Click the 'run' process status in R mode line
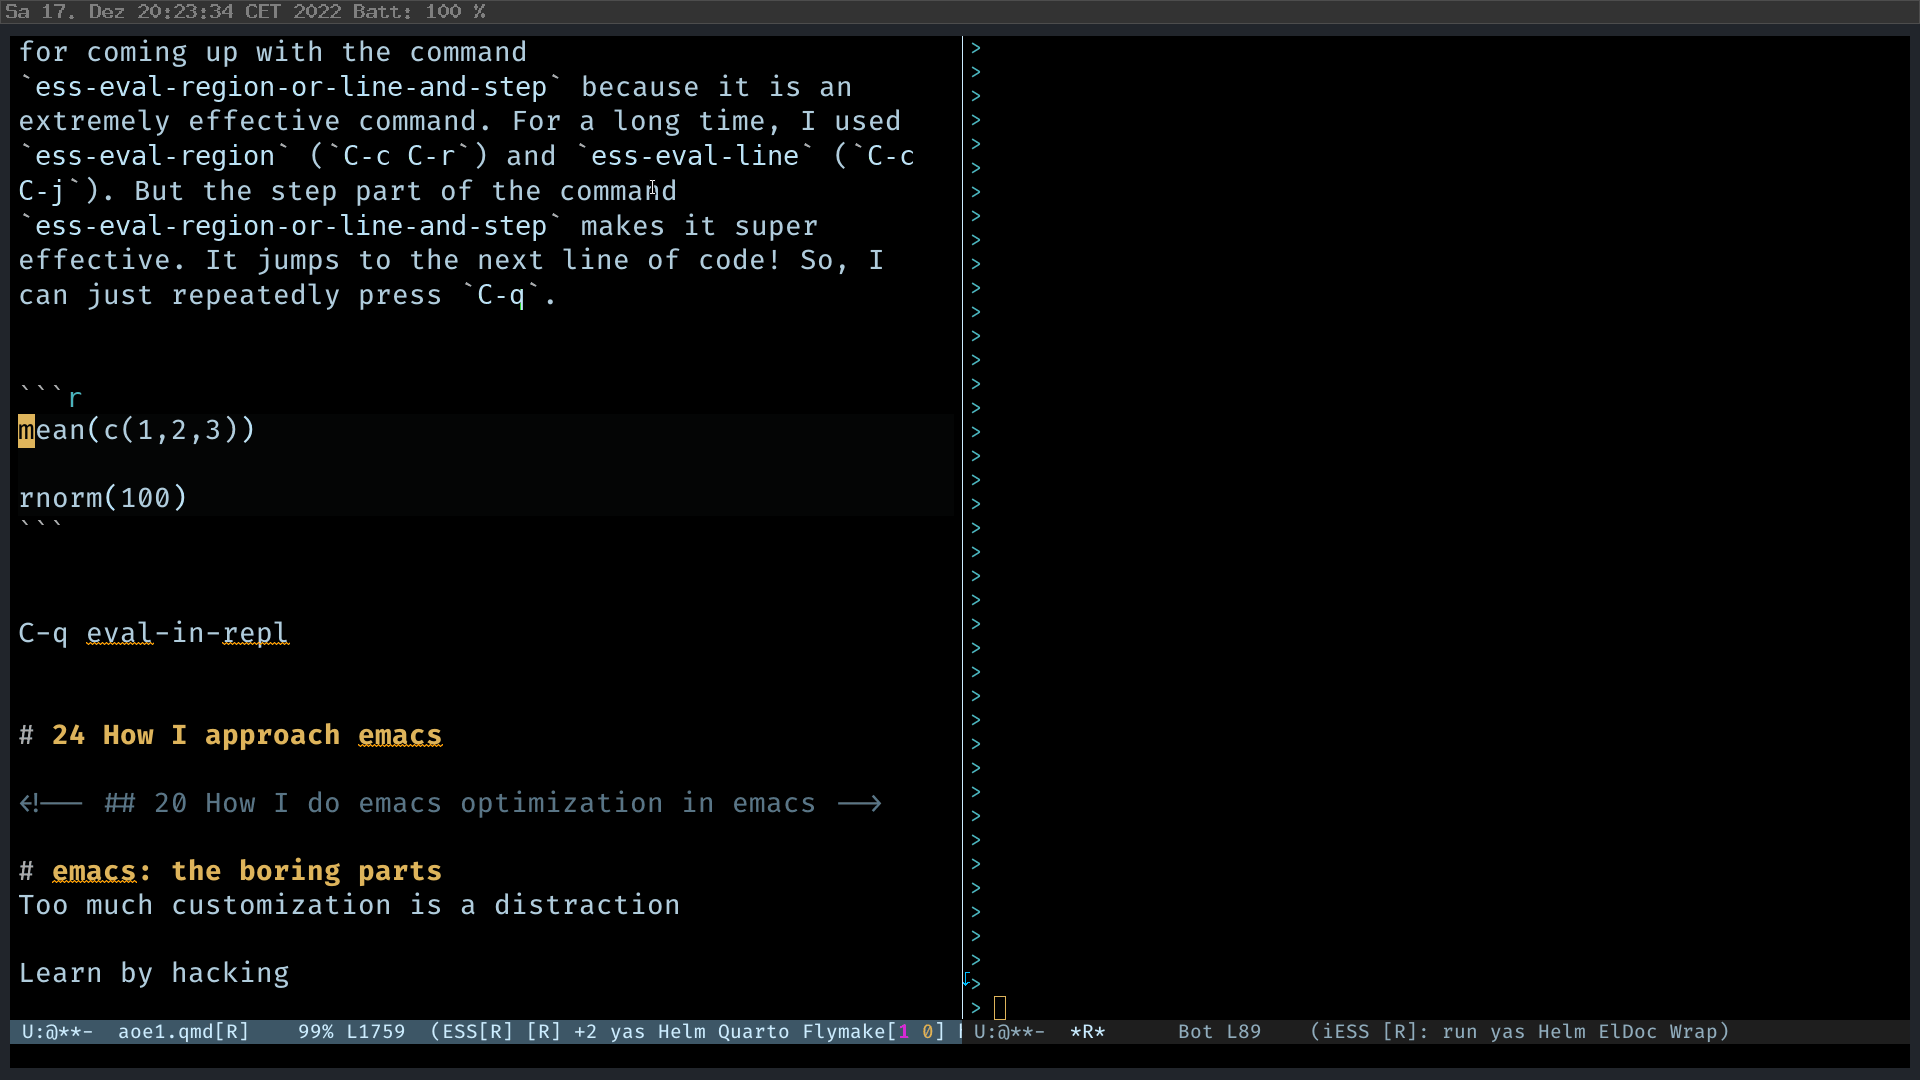This screenshot has width=1920, height=1080. tap(1459, 1031)
